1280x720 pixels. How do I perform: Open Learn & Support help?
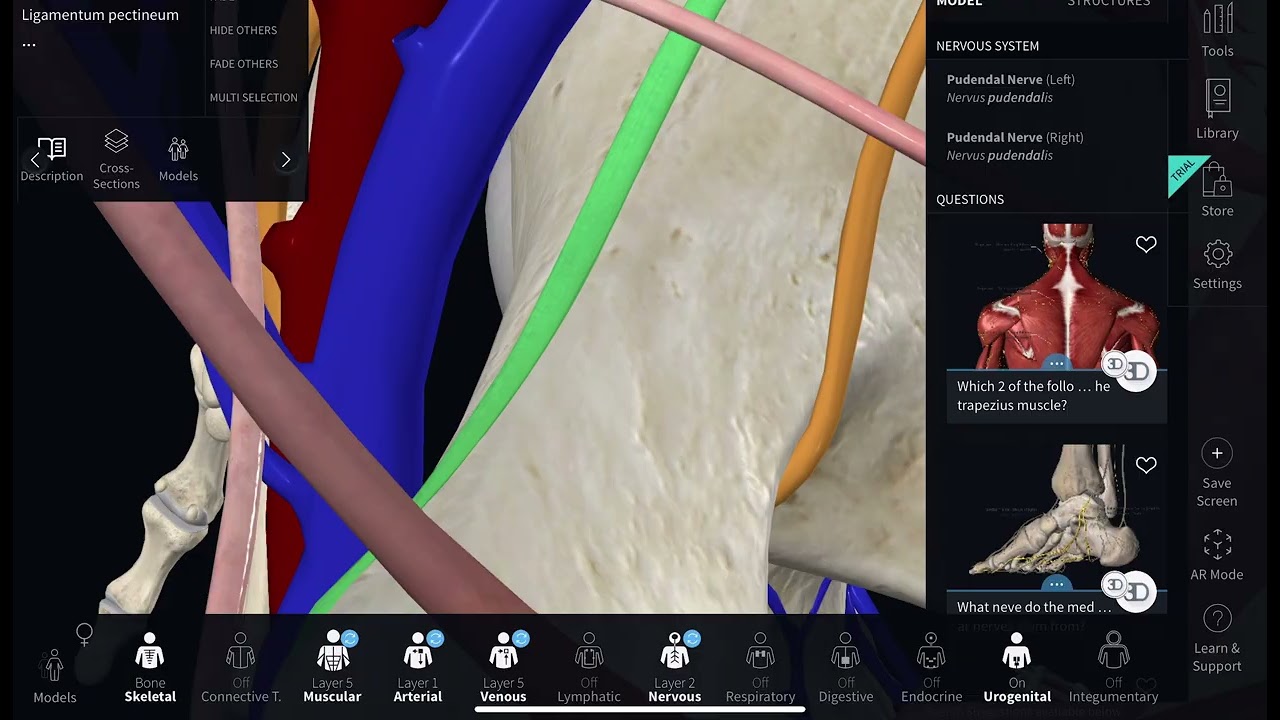1217,638
